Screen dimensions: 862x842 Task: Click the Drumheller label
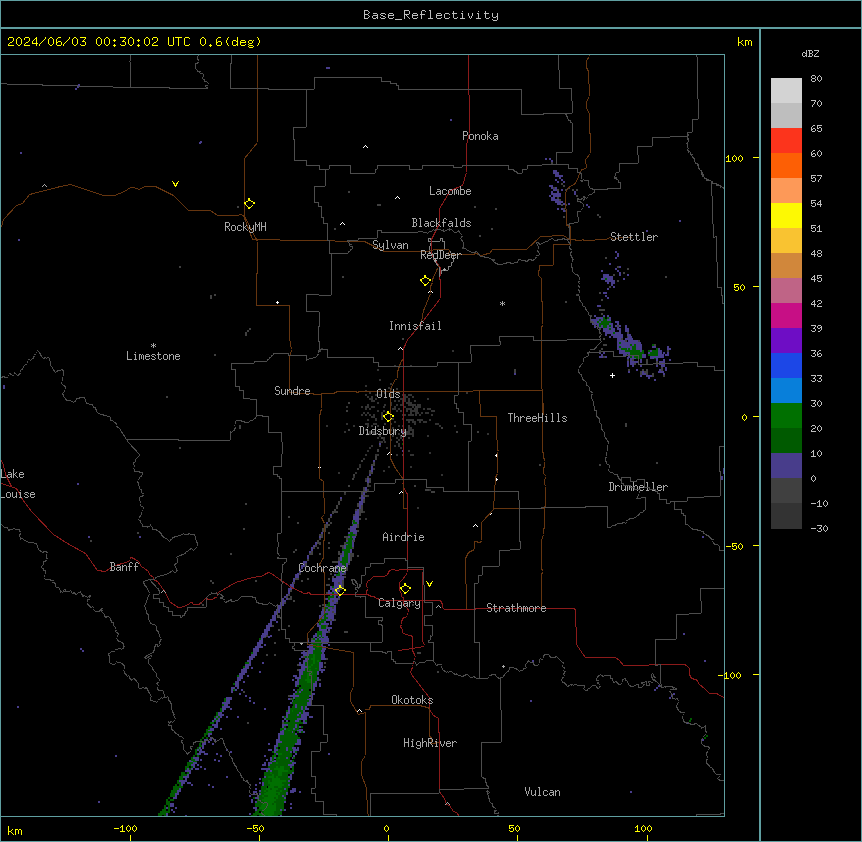click(638, 487)
